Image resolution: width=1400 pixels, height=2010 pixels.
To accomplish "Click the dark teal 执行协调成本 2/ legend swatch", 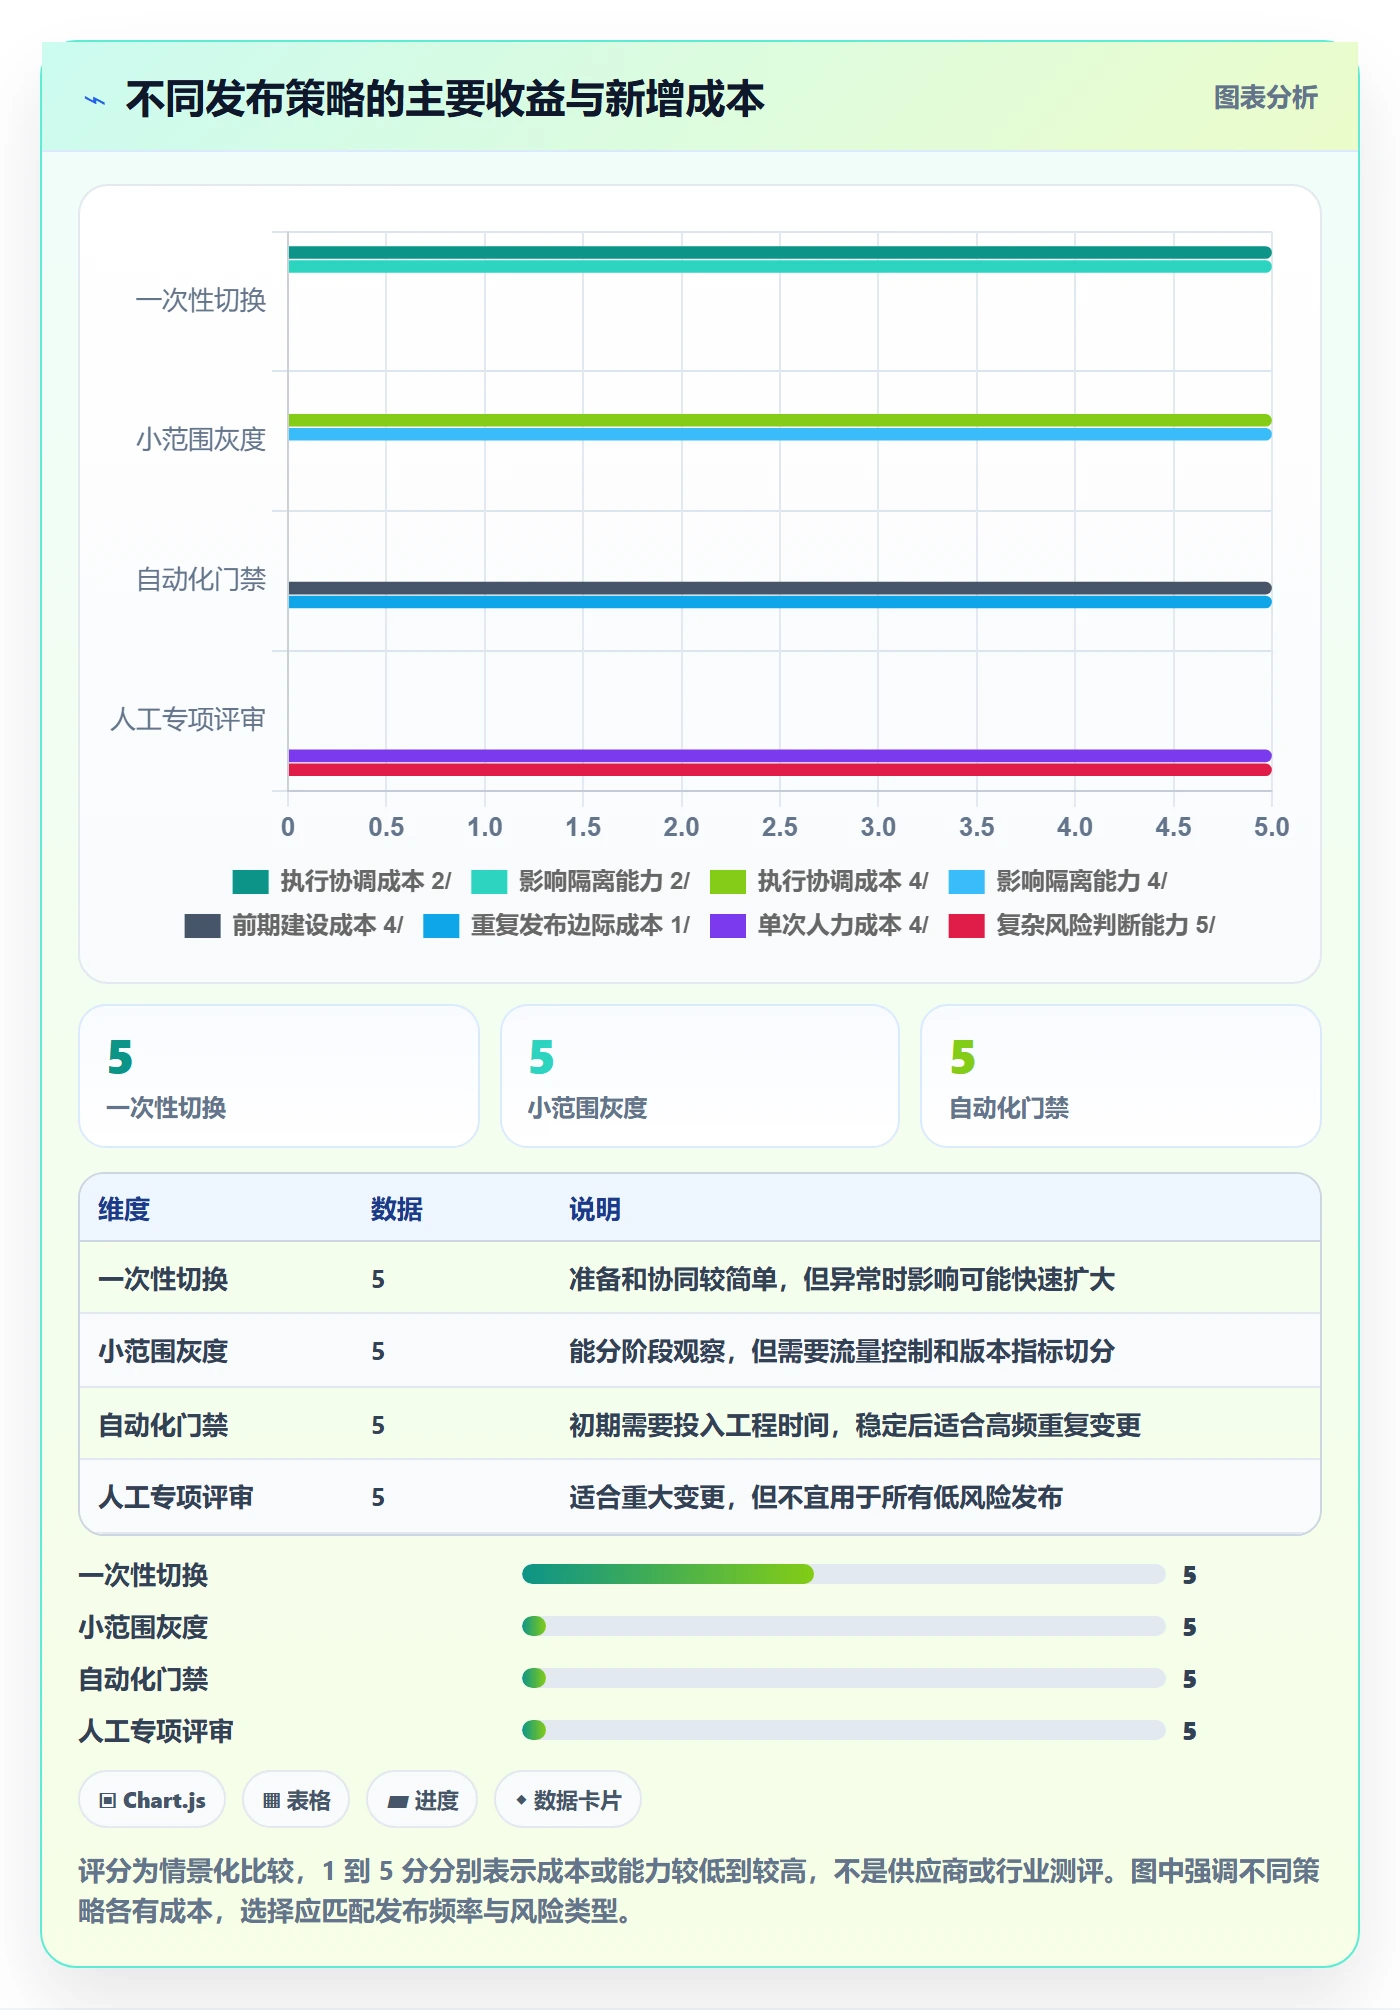I will pyautogui.click(x=250, y=881).
